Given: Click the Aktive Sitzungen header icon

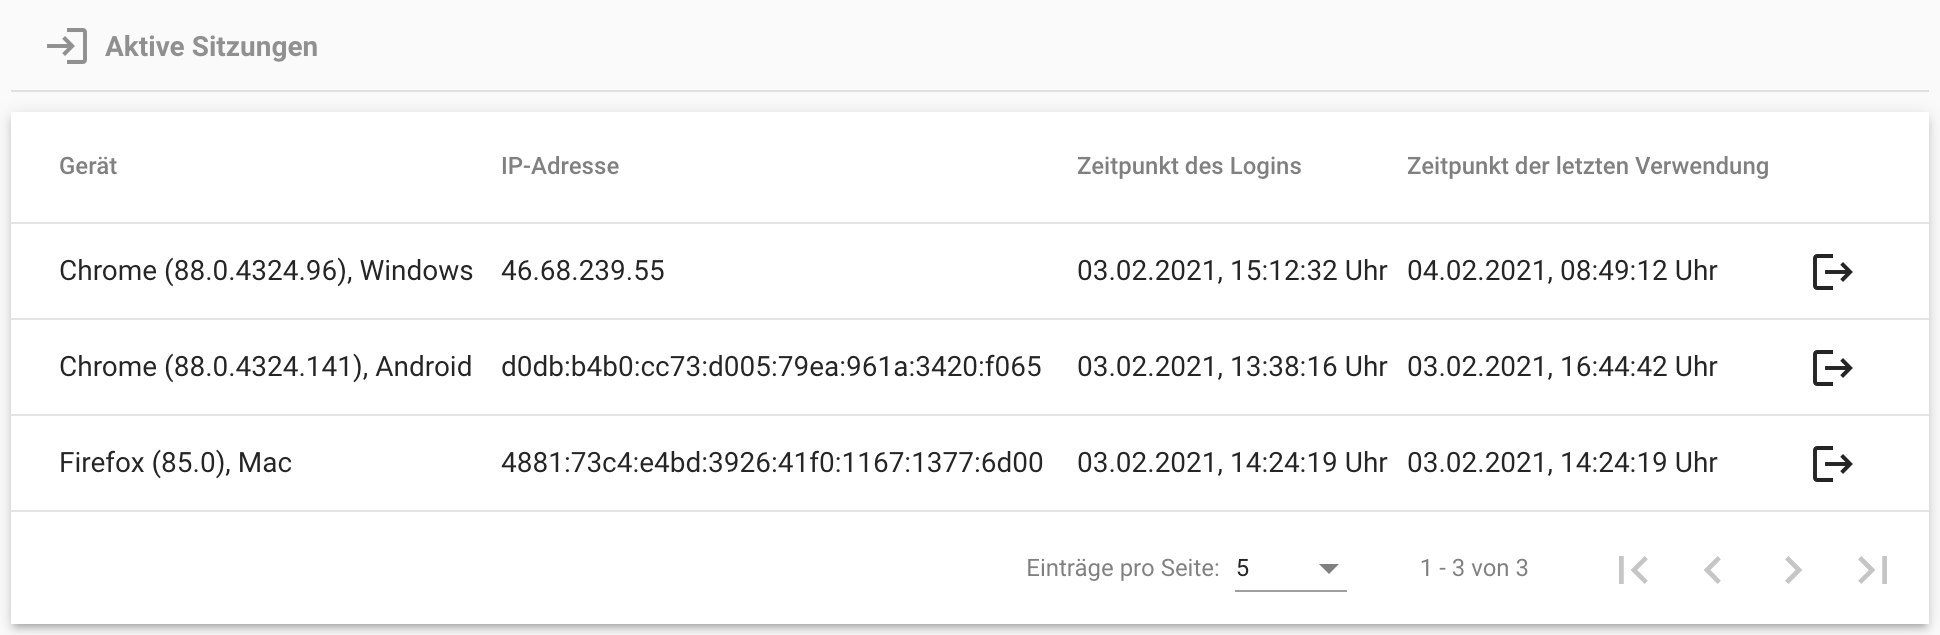Looking at the screenshot, I should pos(67,47).
